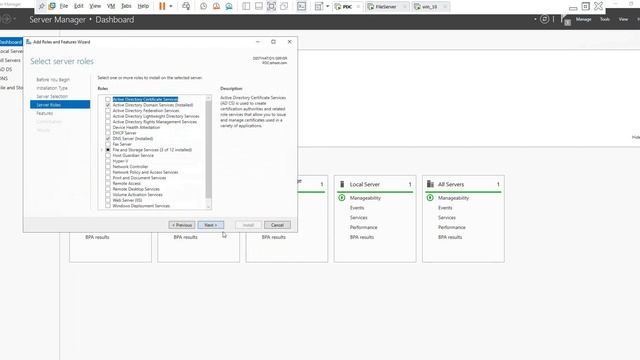Open the Manage menu in Server Manager
640x360 pixels.
[583, 19]
